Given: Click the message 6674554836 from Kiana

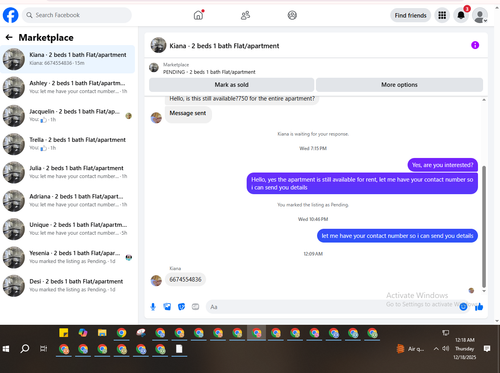Looking at the screenshot, I should [x=185, y=279].
